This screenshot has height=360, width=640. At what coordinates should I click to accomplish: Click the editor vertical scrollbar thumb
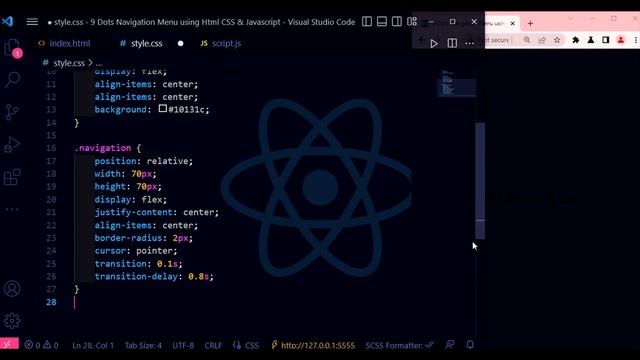coord(480,180)
